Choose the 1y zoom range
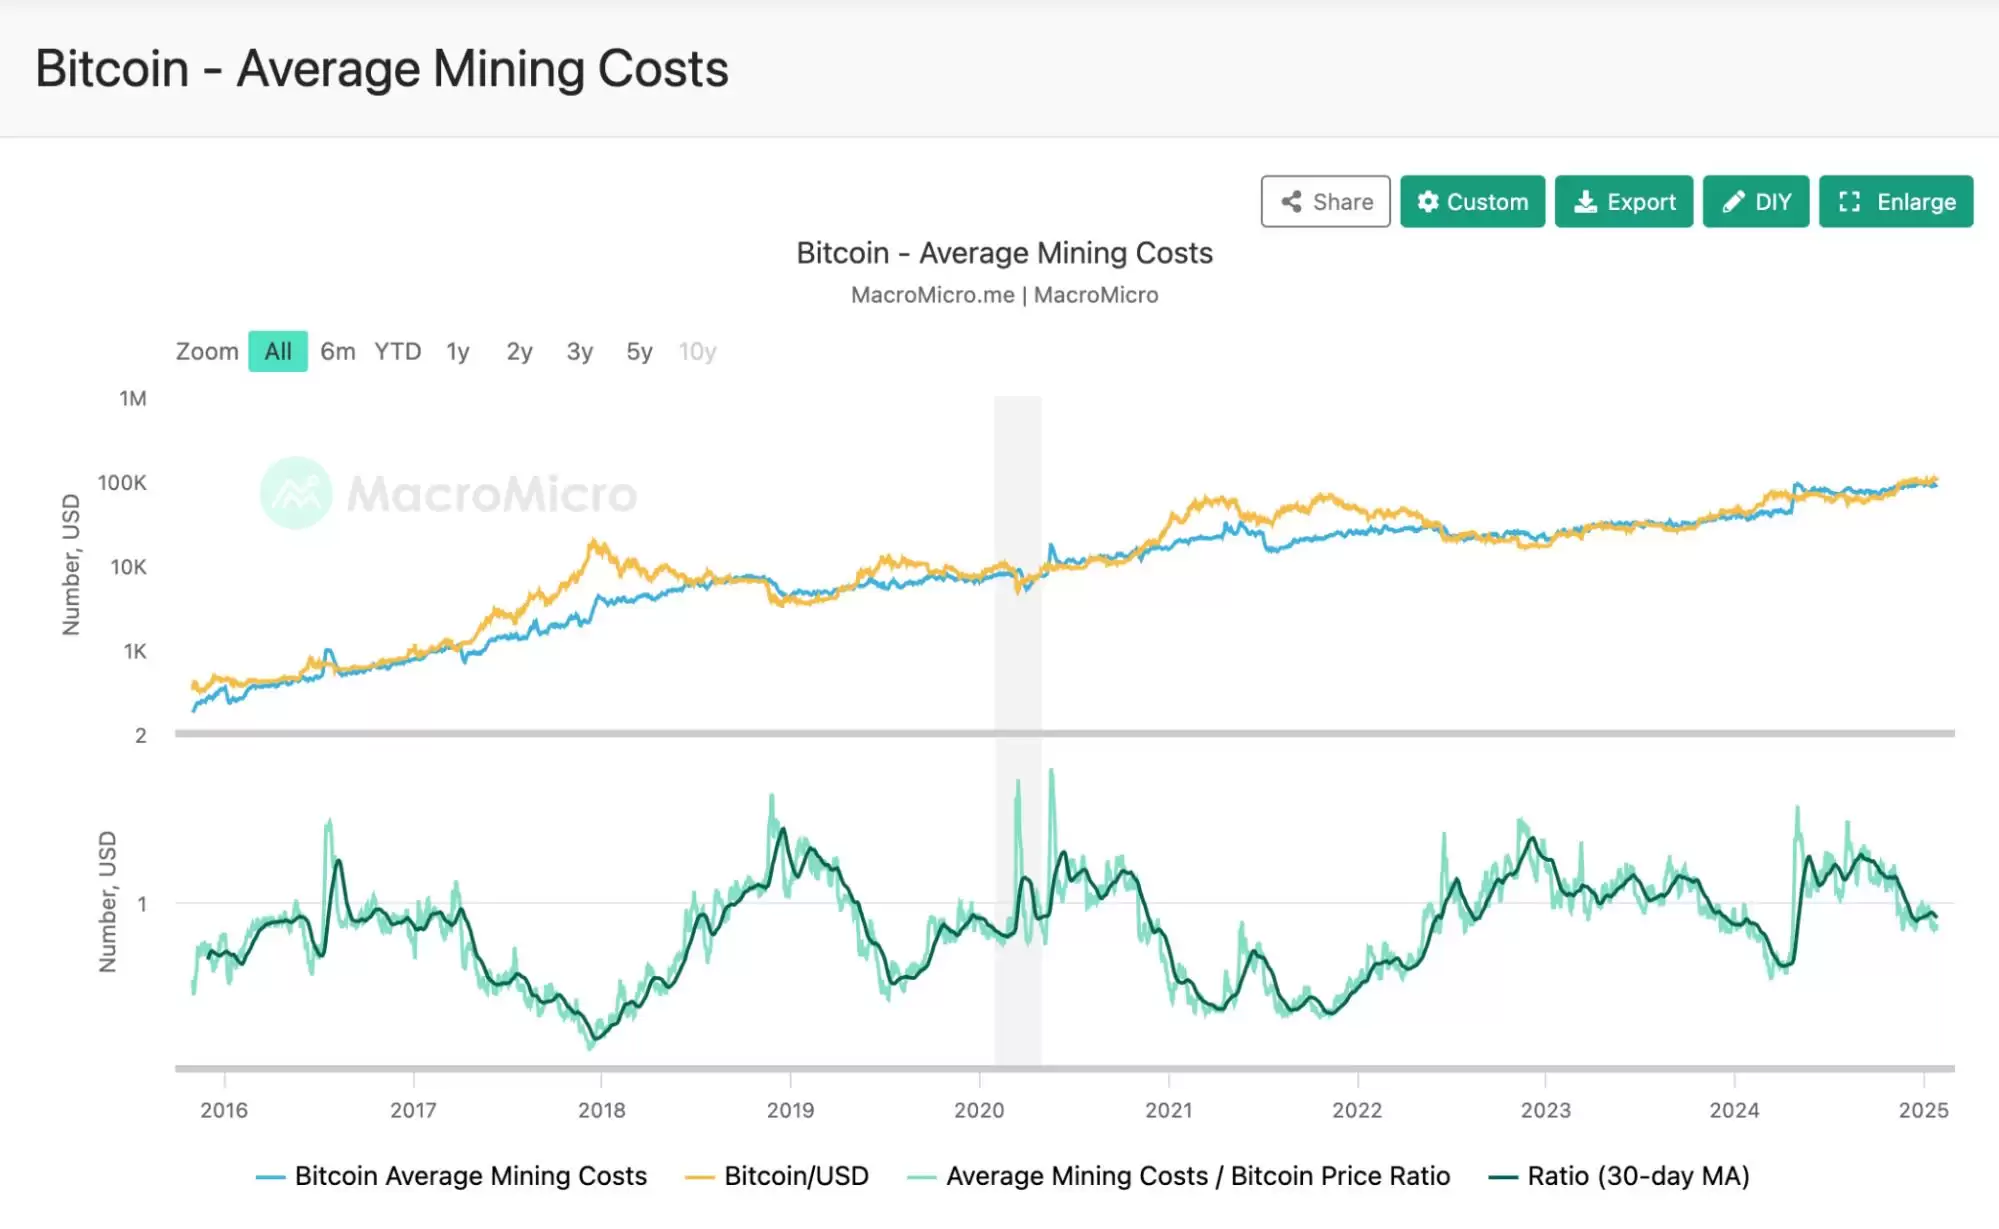Image resolution: width=1999 pixels, height=1229 pixels. 458,352
